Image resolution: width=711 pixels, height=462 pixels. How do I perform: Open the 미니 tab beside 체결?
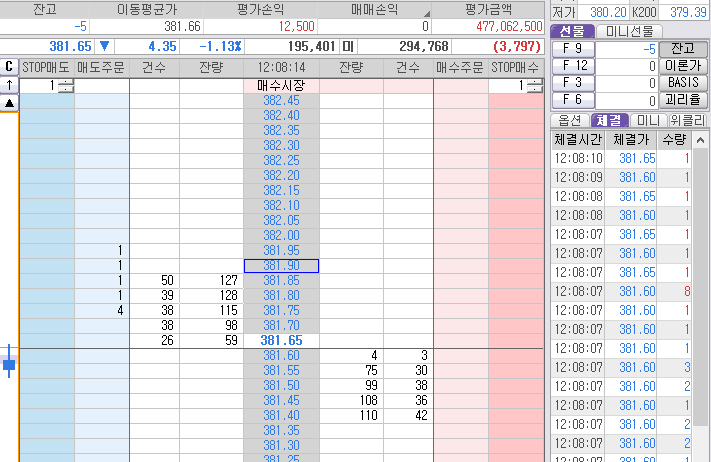click(x=648, y=120)
